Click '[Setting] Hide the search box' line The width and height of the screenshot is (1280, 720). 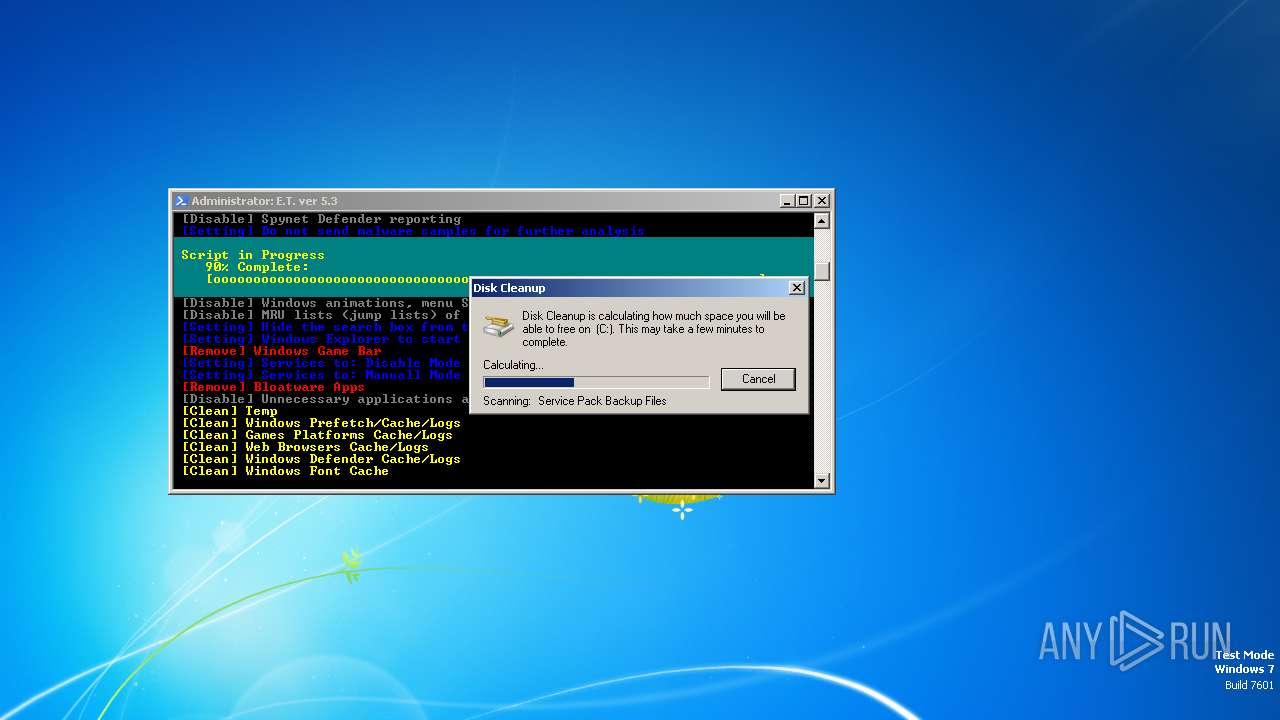point(325,327)
